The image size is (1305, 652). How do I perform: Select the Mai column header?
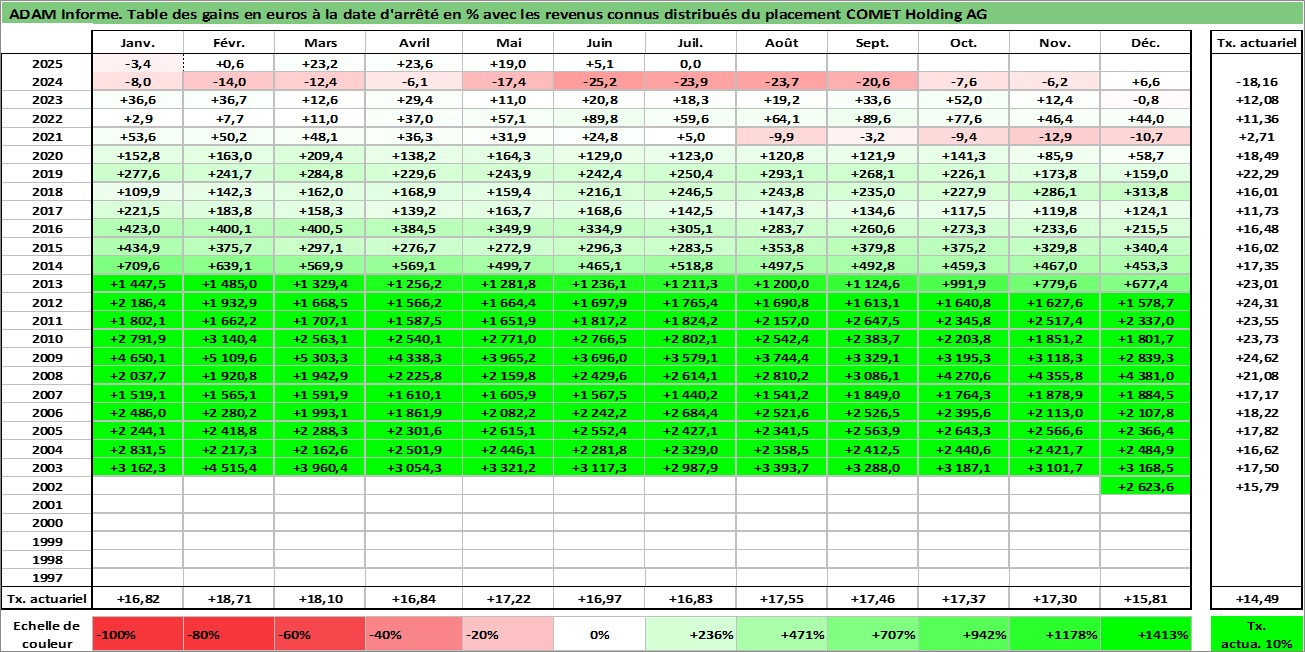[x=507, y=44]
